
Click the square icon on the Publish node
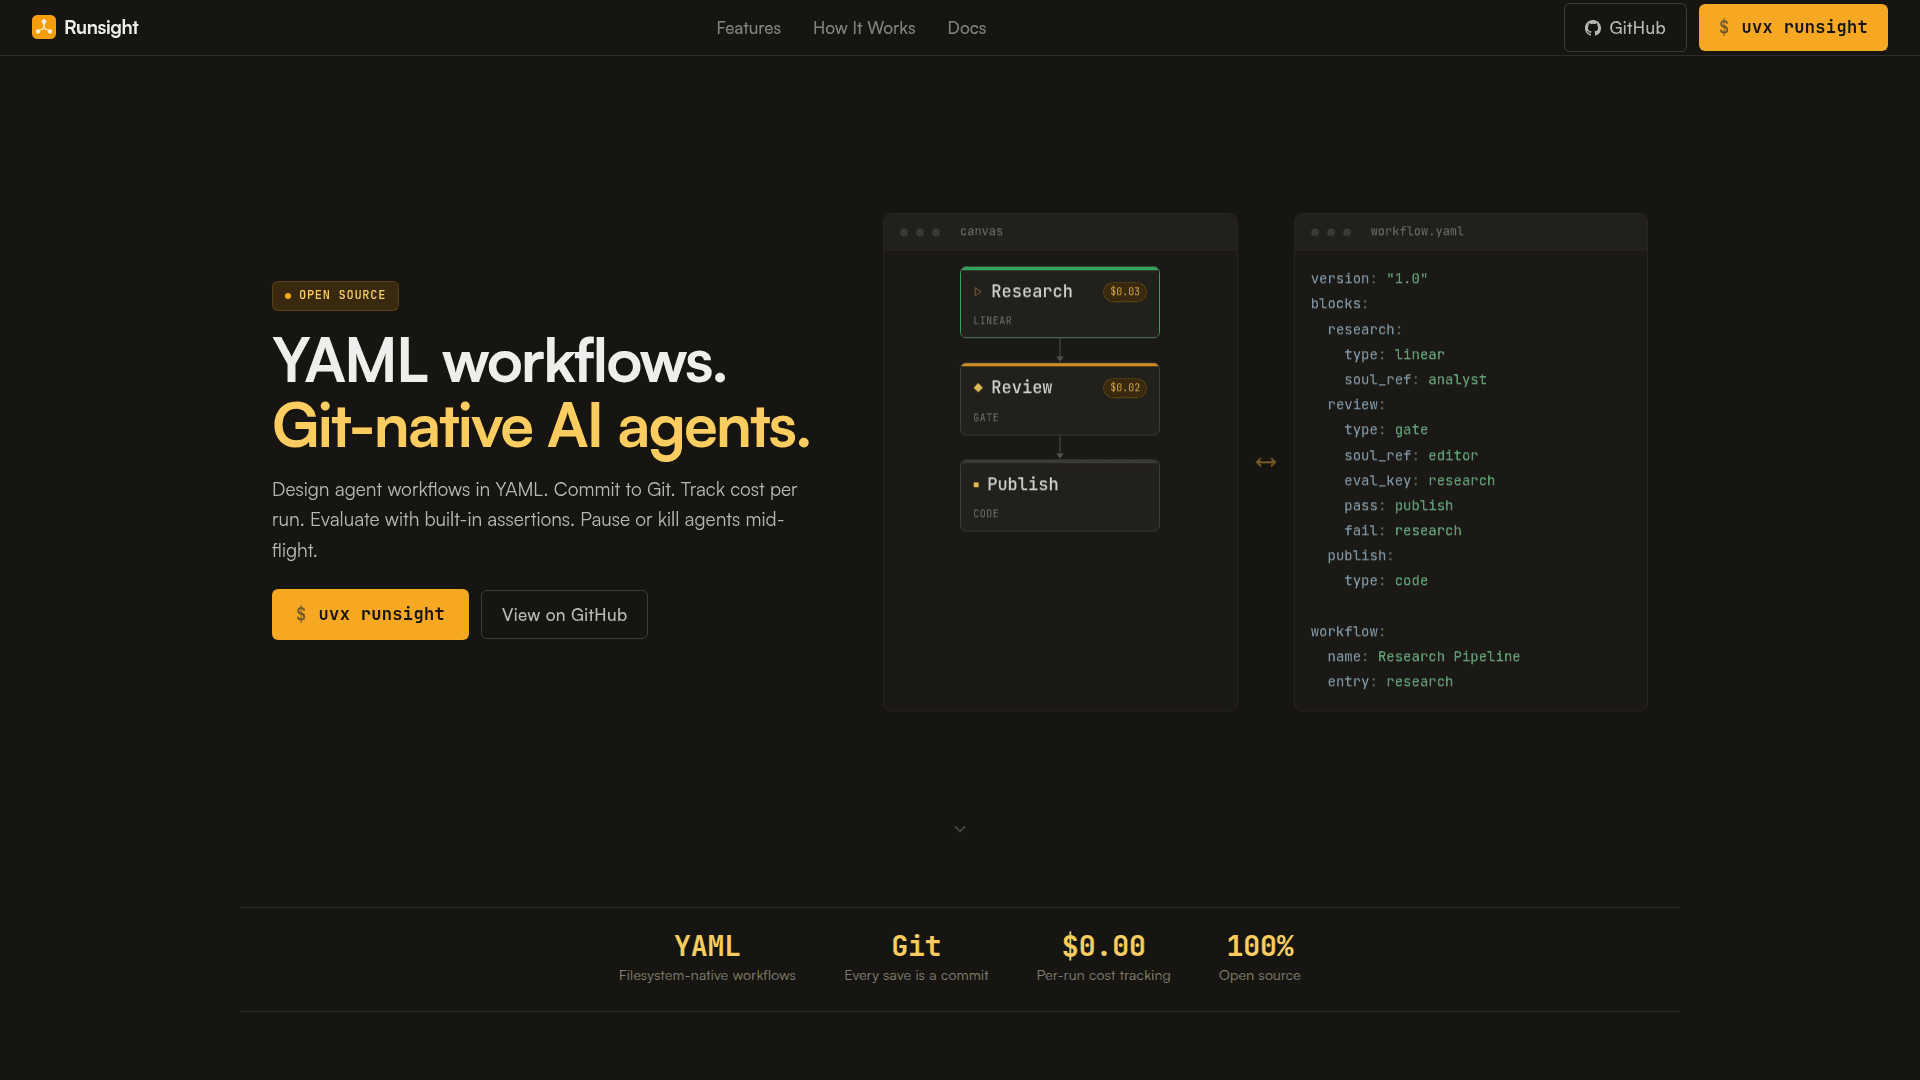click(x=976, y=484)
